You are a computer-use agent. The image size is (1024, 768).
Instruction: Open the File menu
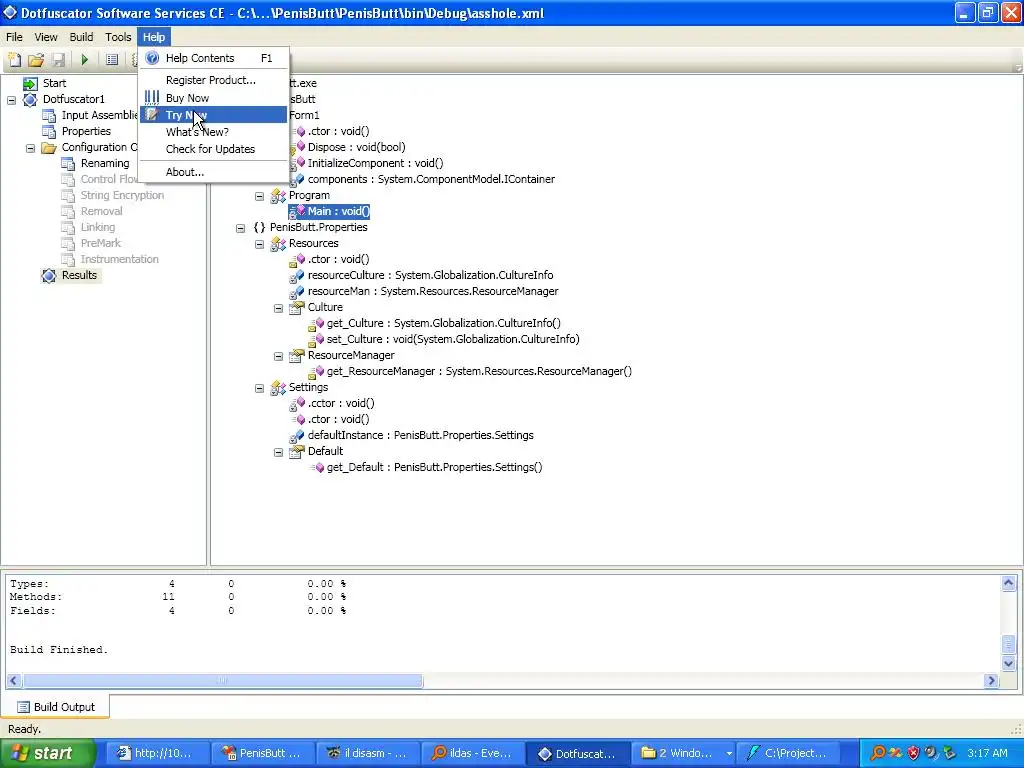(14, 37)
